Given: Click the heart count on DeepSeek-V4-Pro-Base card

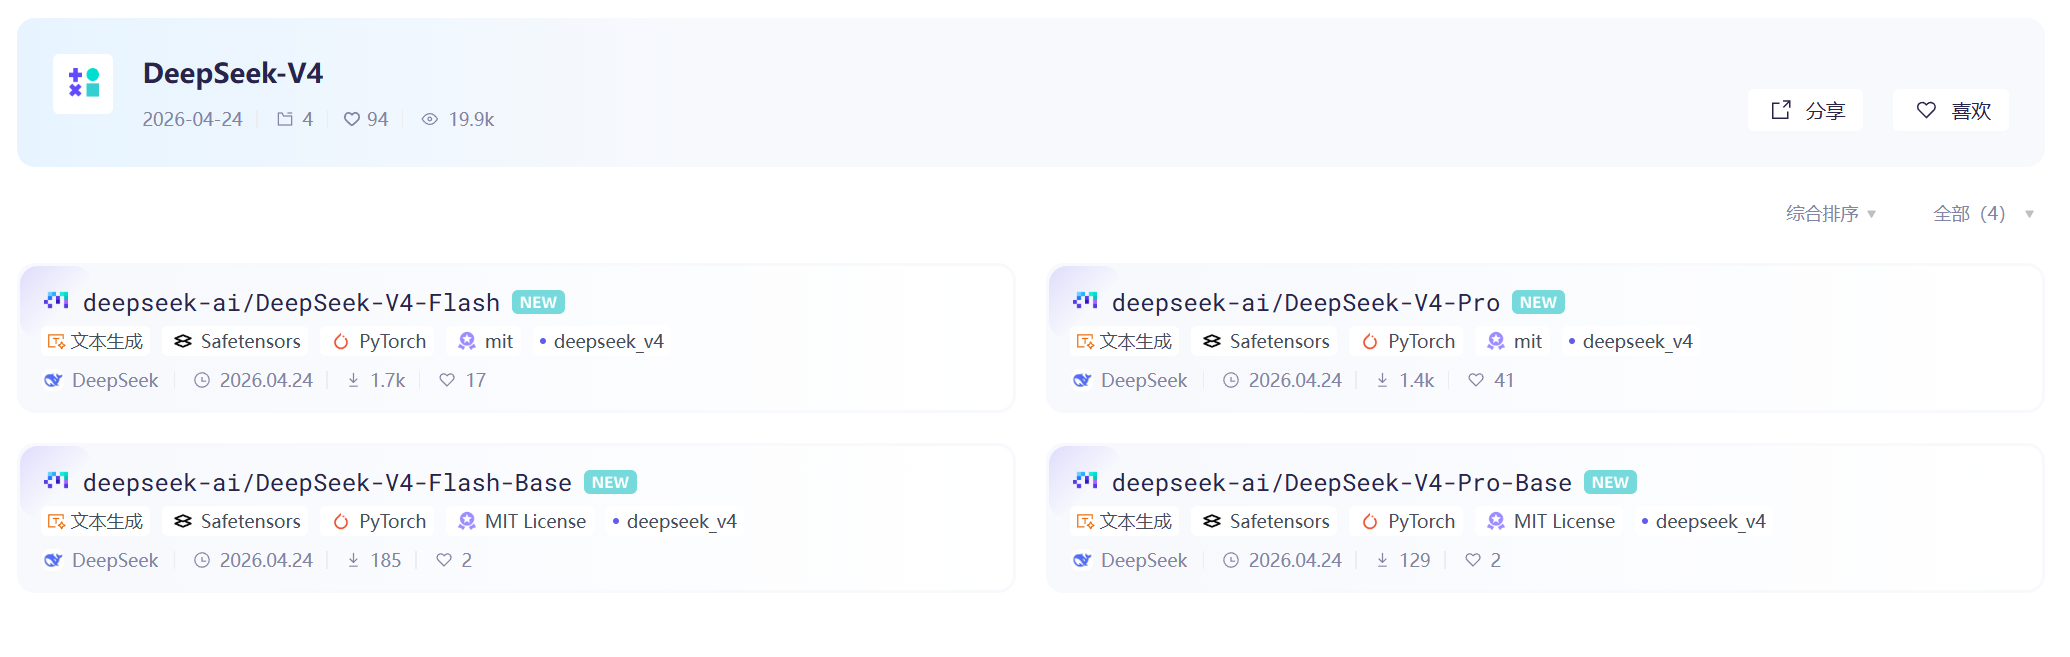Looking at the screenshot, I should pyautogui.click(x=1495, y=560).
